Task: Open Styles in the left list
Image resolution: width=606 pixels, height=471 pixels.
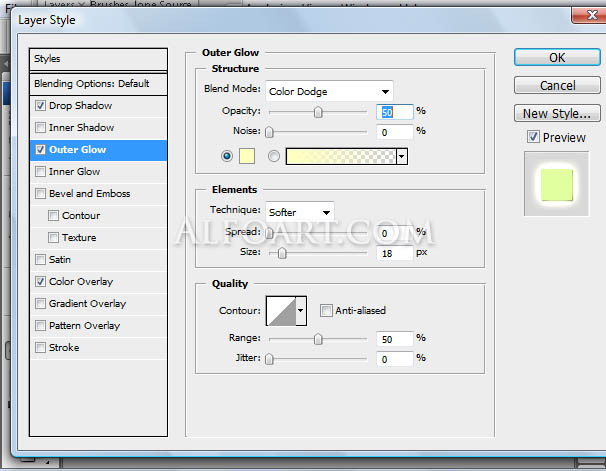Action: pyautogui.click(x=98, y=59)
